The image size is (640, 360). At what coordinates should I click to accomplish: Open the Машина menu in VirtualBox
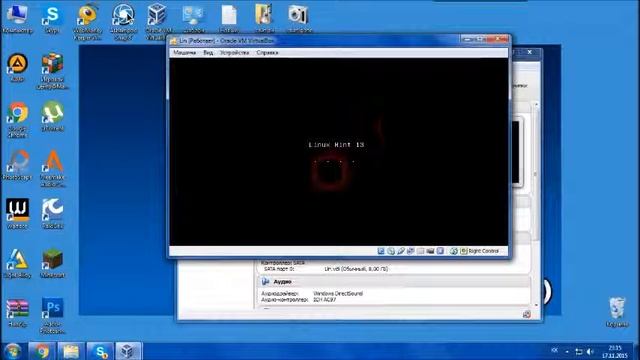[x=184, y=53]
